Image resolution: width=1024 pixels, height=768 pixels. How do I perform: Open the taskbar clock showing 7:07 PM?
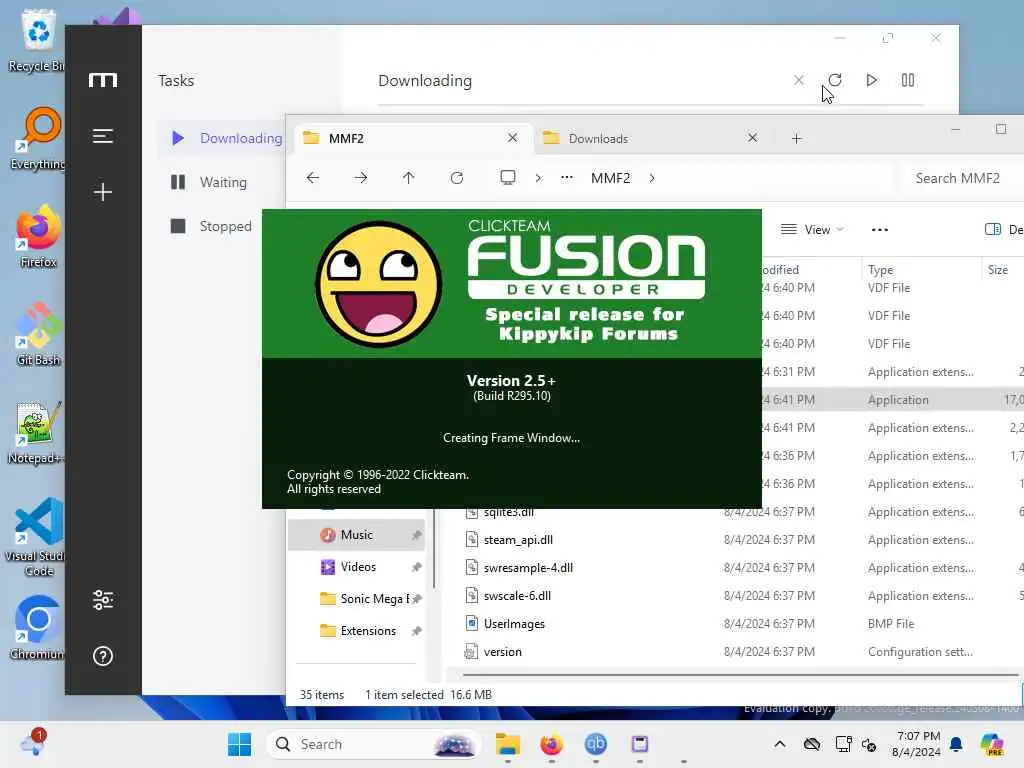pyautogui.click(x=917, y=744)
